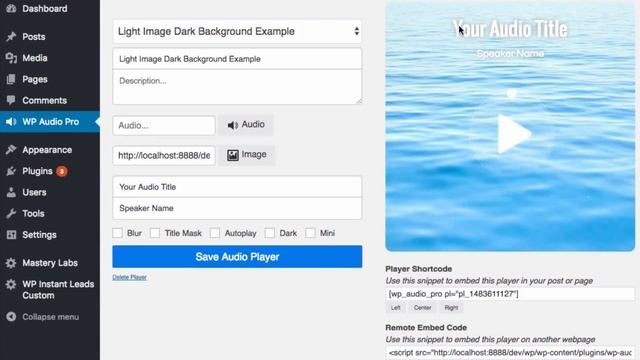Click the Mastery Labs gear icon
This screenshot has height=360, width=640.
click(11, 263)
